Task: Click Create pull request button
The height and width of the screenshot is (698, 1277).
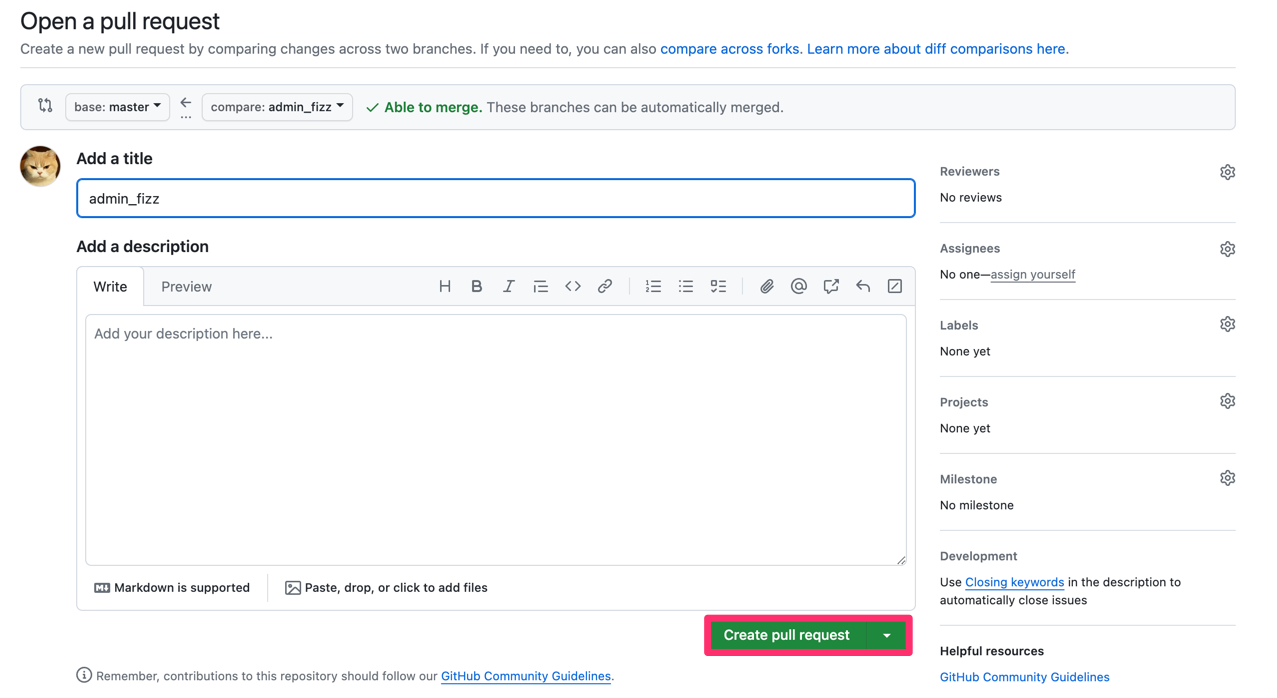Action: pyautogui.click(x=787, y=635)
